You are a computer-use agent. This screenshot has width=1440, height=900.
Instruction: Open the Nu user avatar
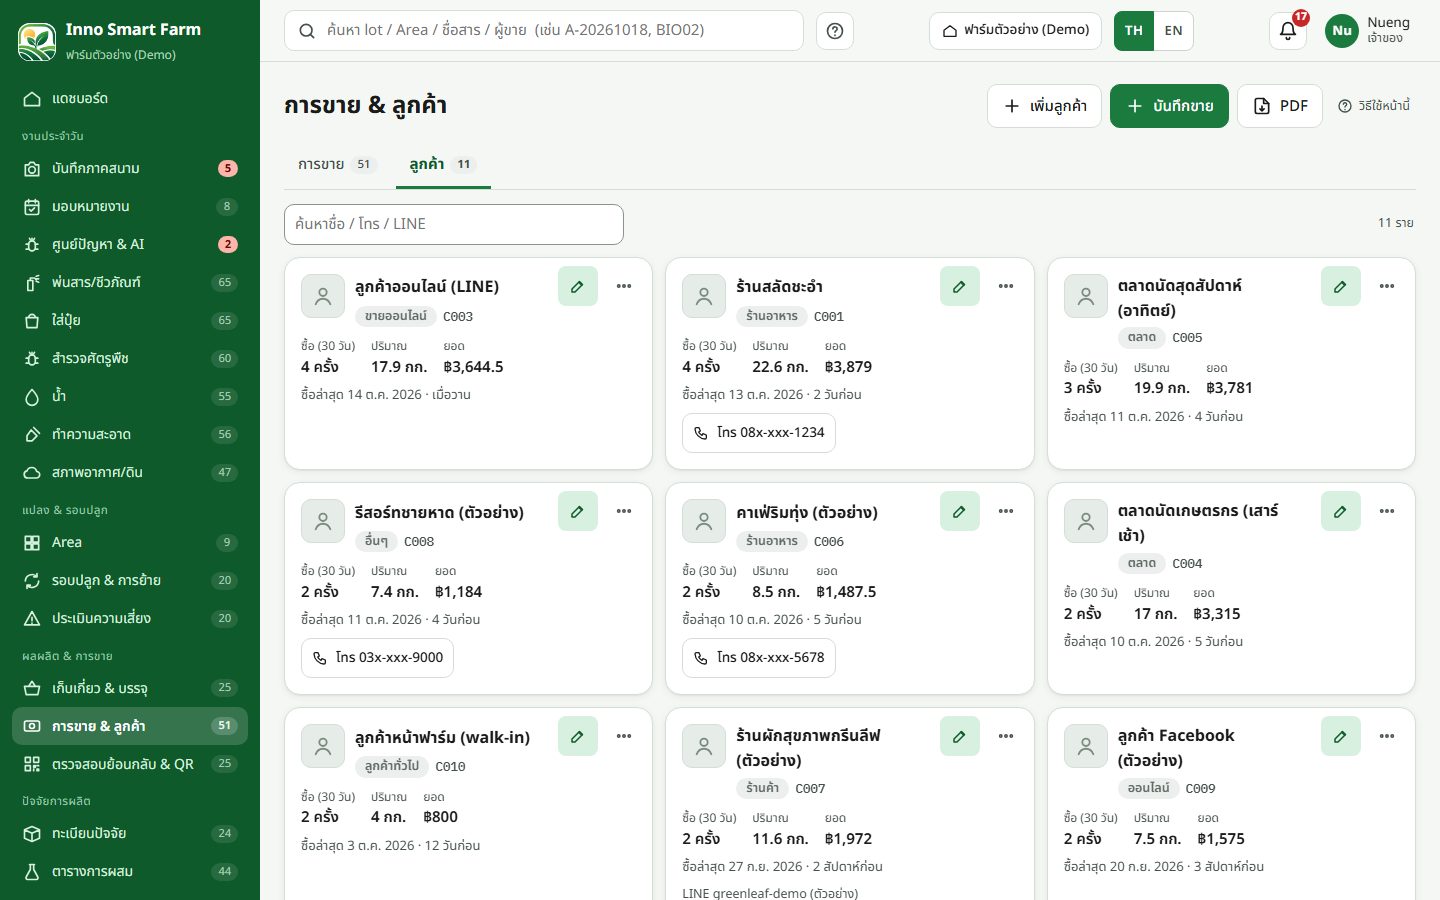point(1342,31)
